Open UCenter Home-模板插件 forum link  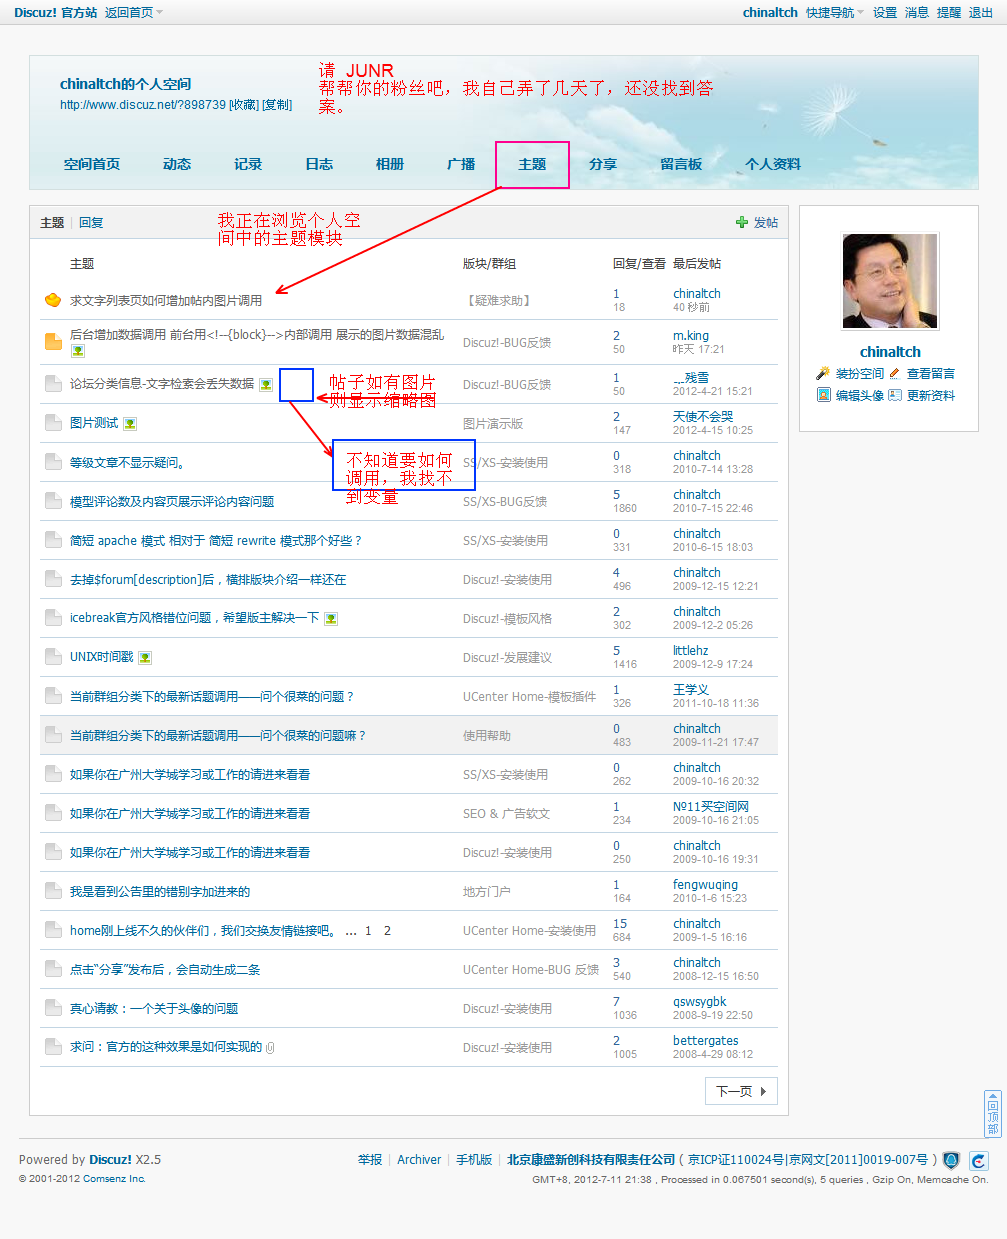pyautogui.click(x=529, y=697)
